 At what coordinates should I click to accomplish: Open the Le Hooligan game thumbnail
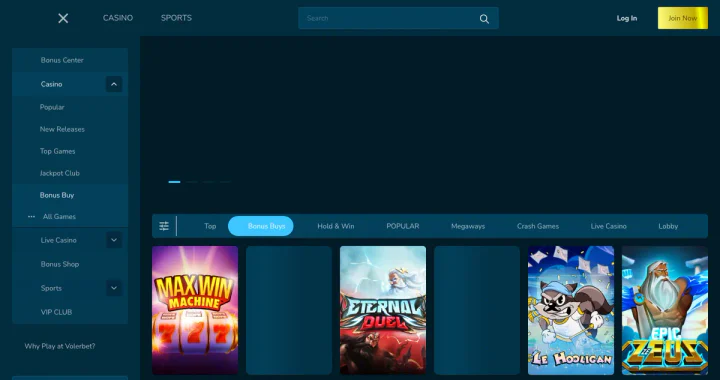571,310
